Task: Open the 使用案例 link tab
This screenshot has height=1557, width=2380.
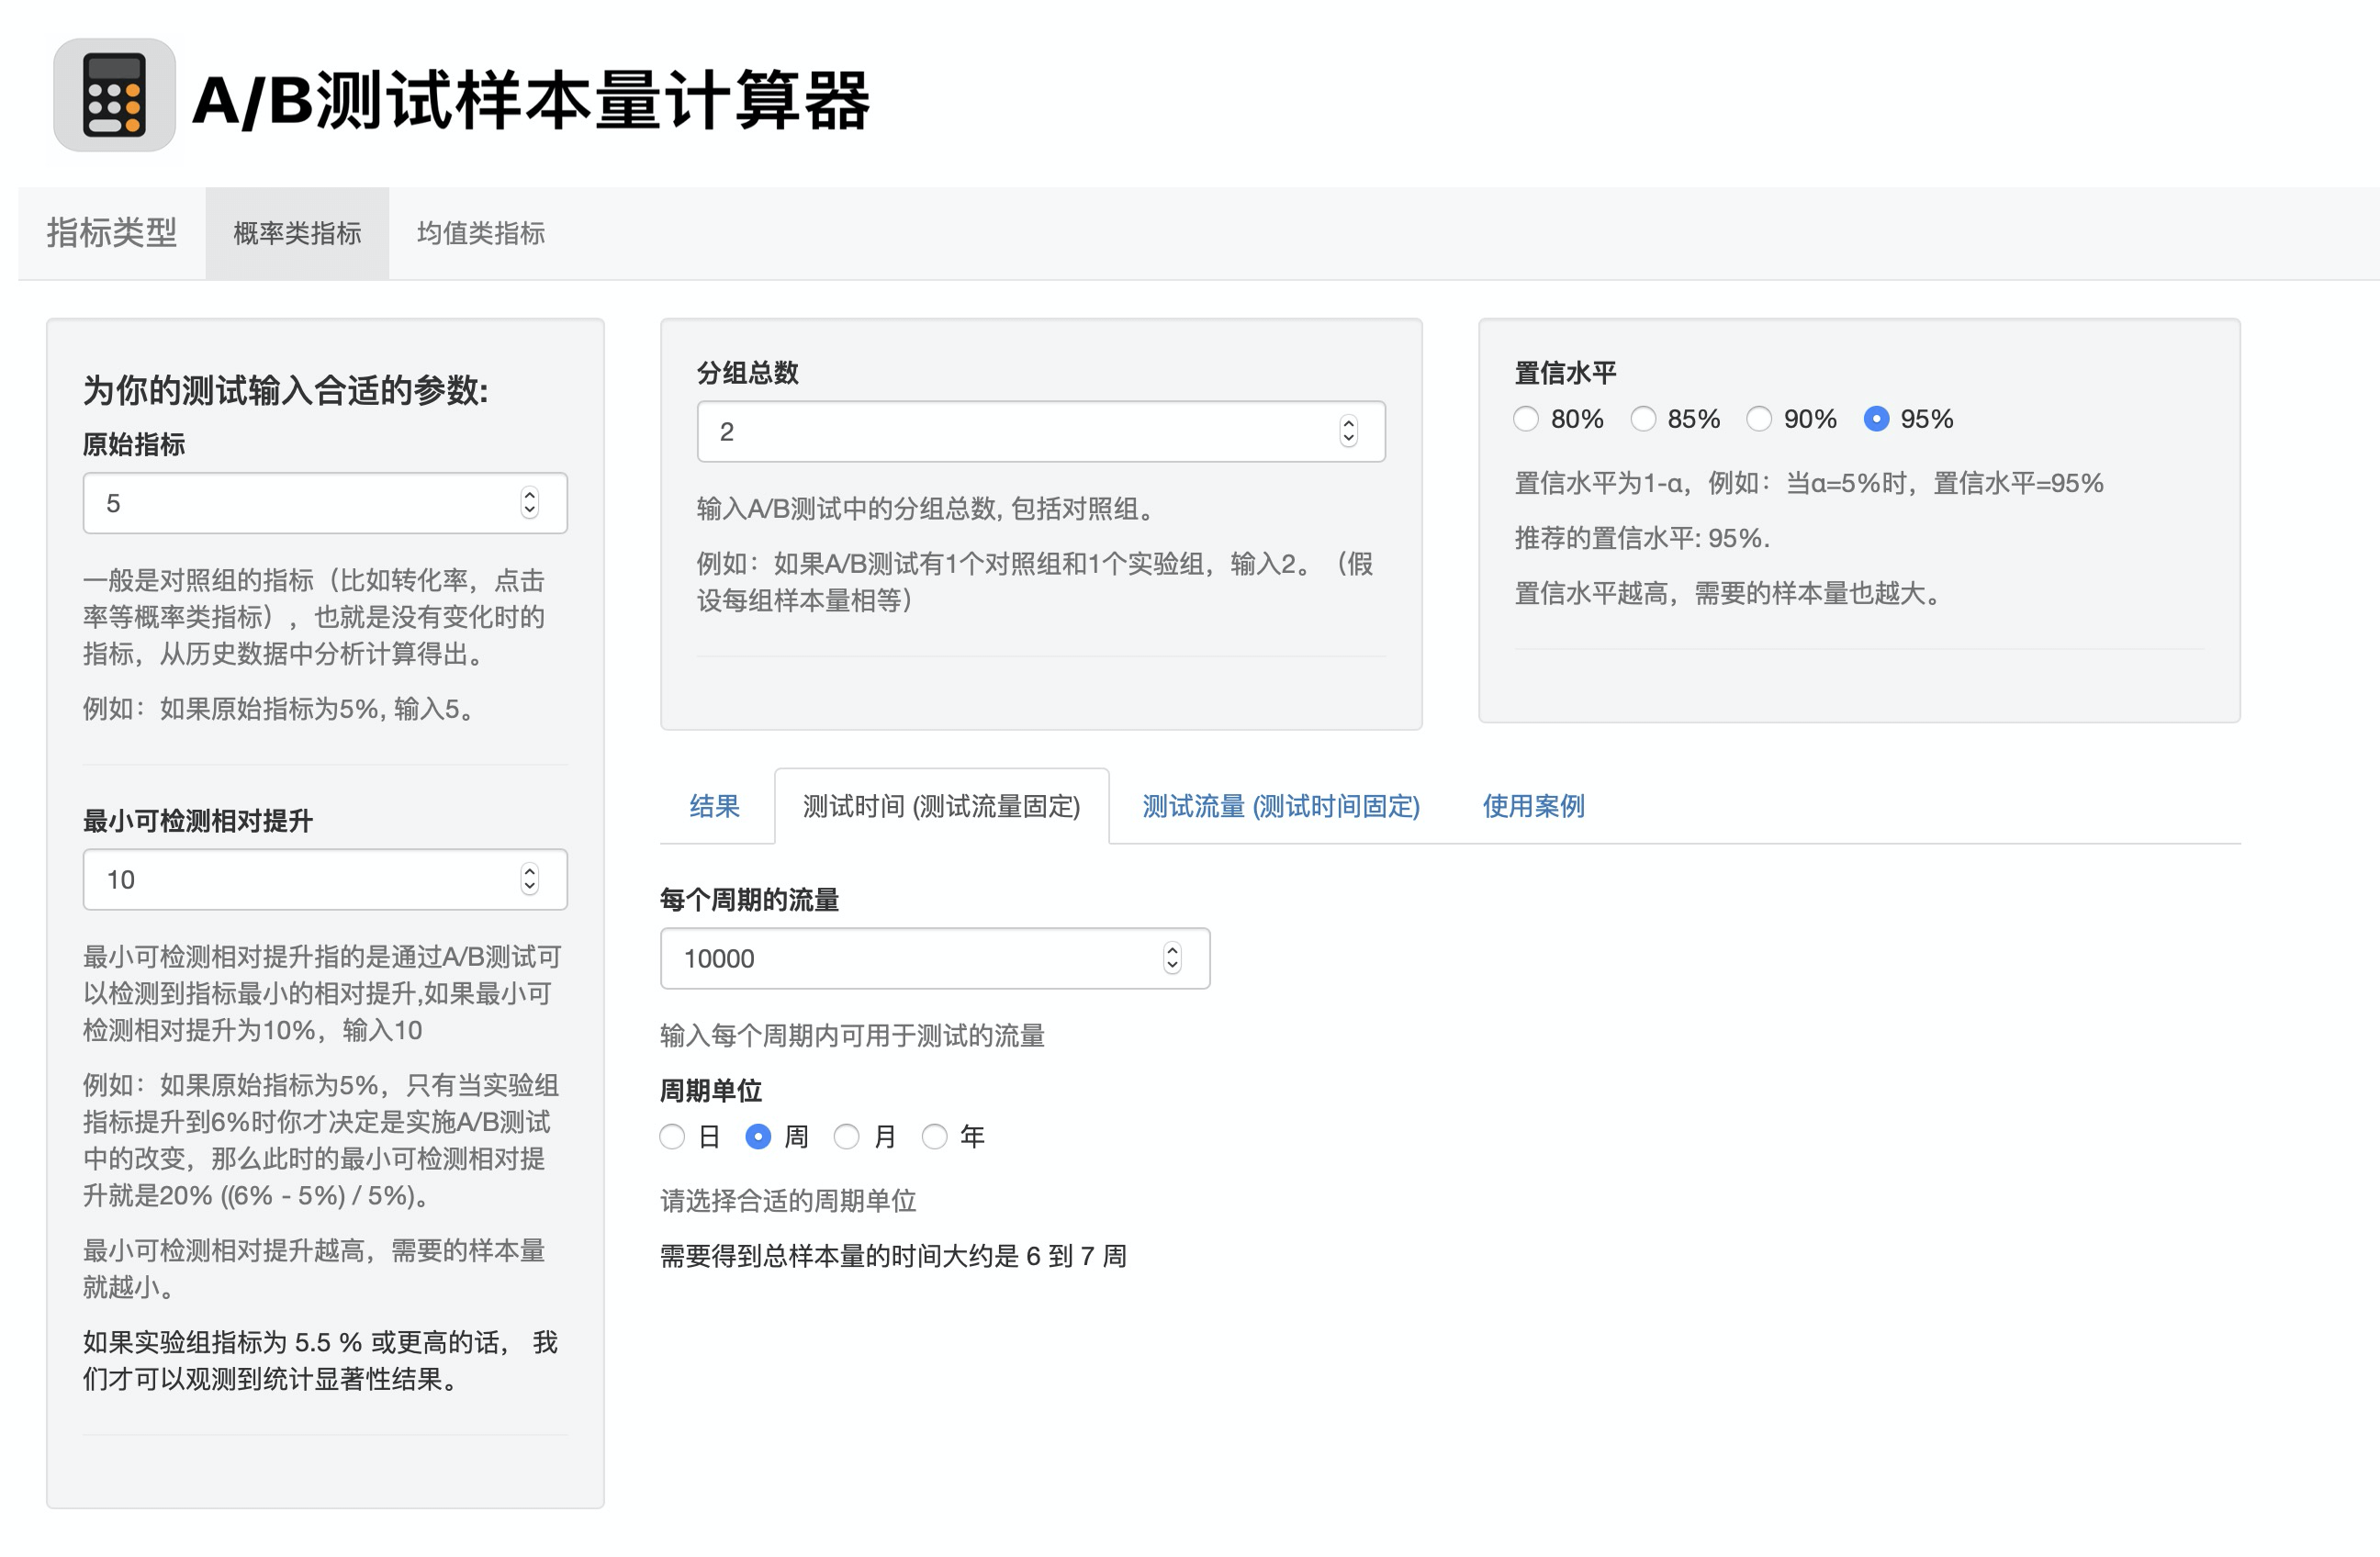Action: pos(1532,806)
